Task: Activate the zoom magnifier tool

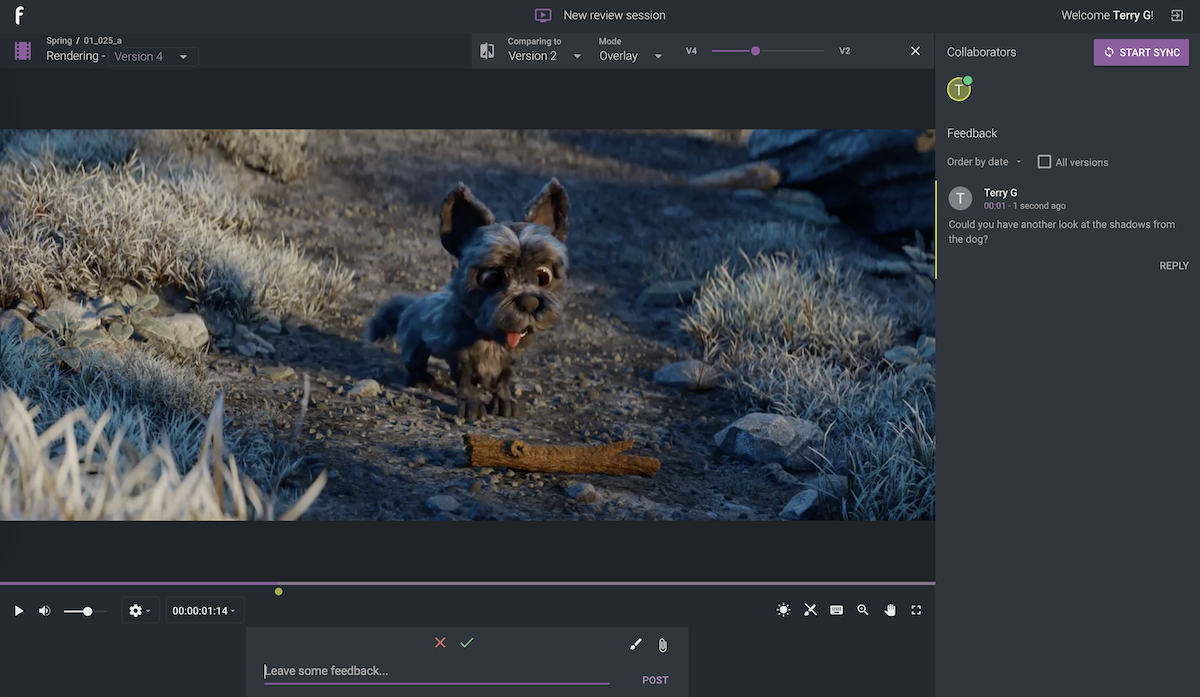Action: tap(863, 610)
